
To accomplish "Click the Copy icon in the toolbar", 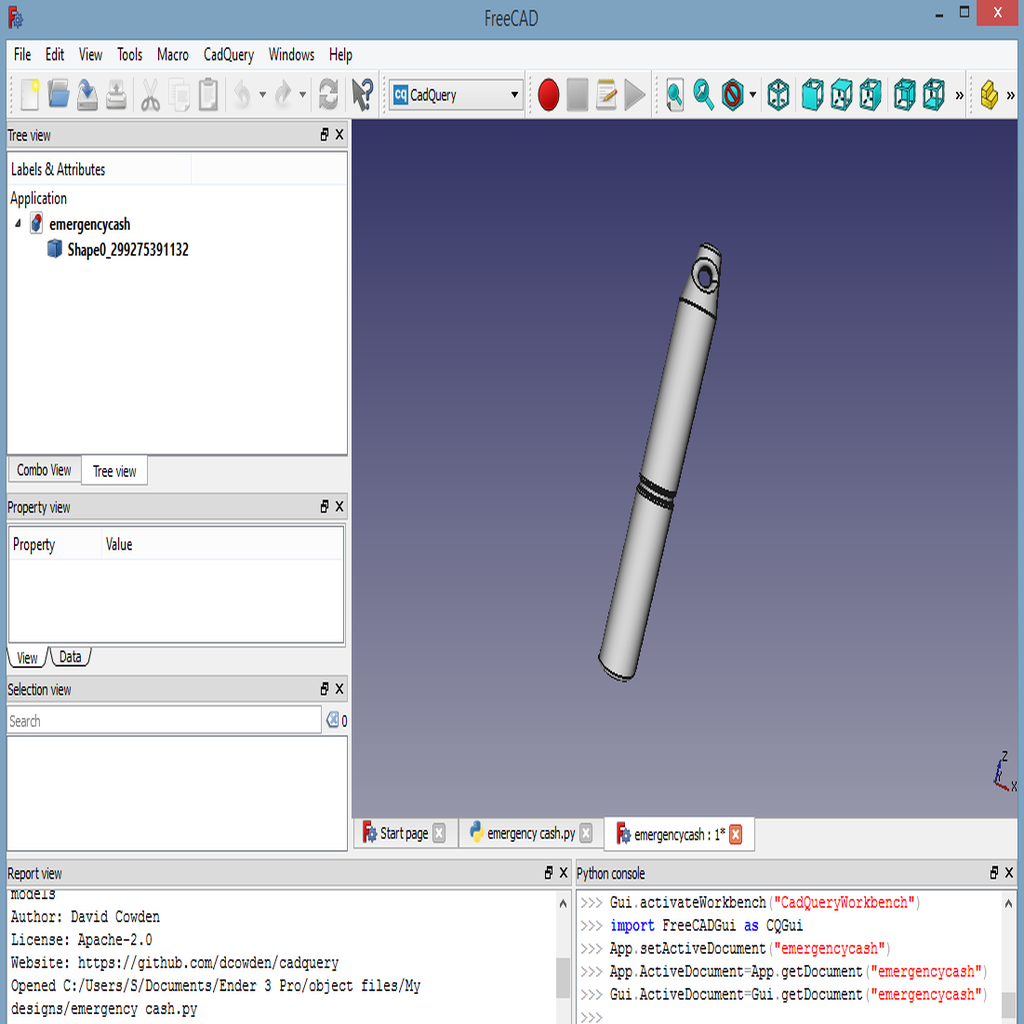I will [x=179, y=95].
